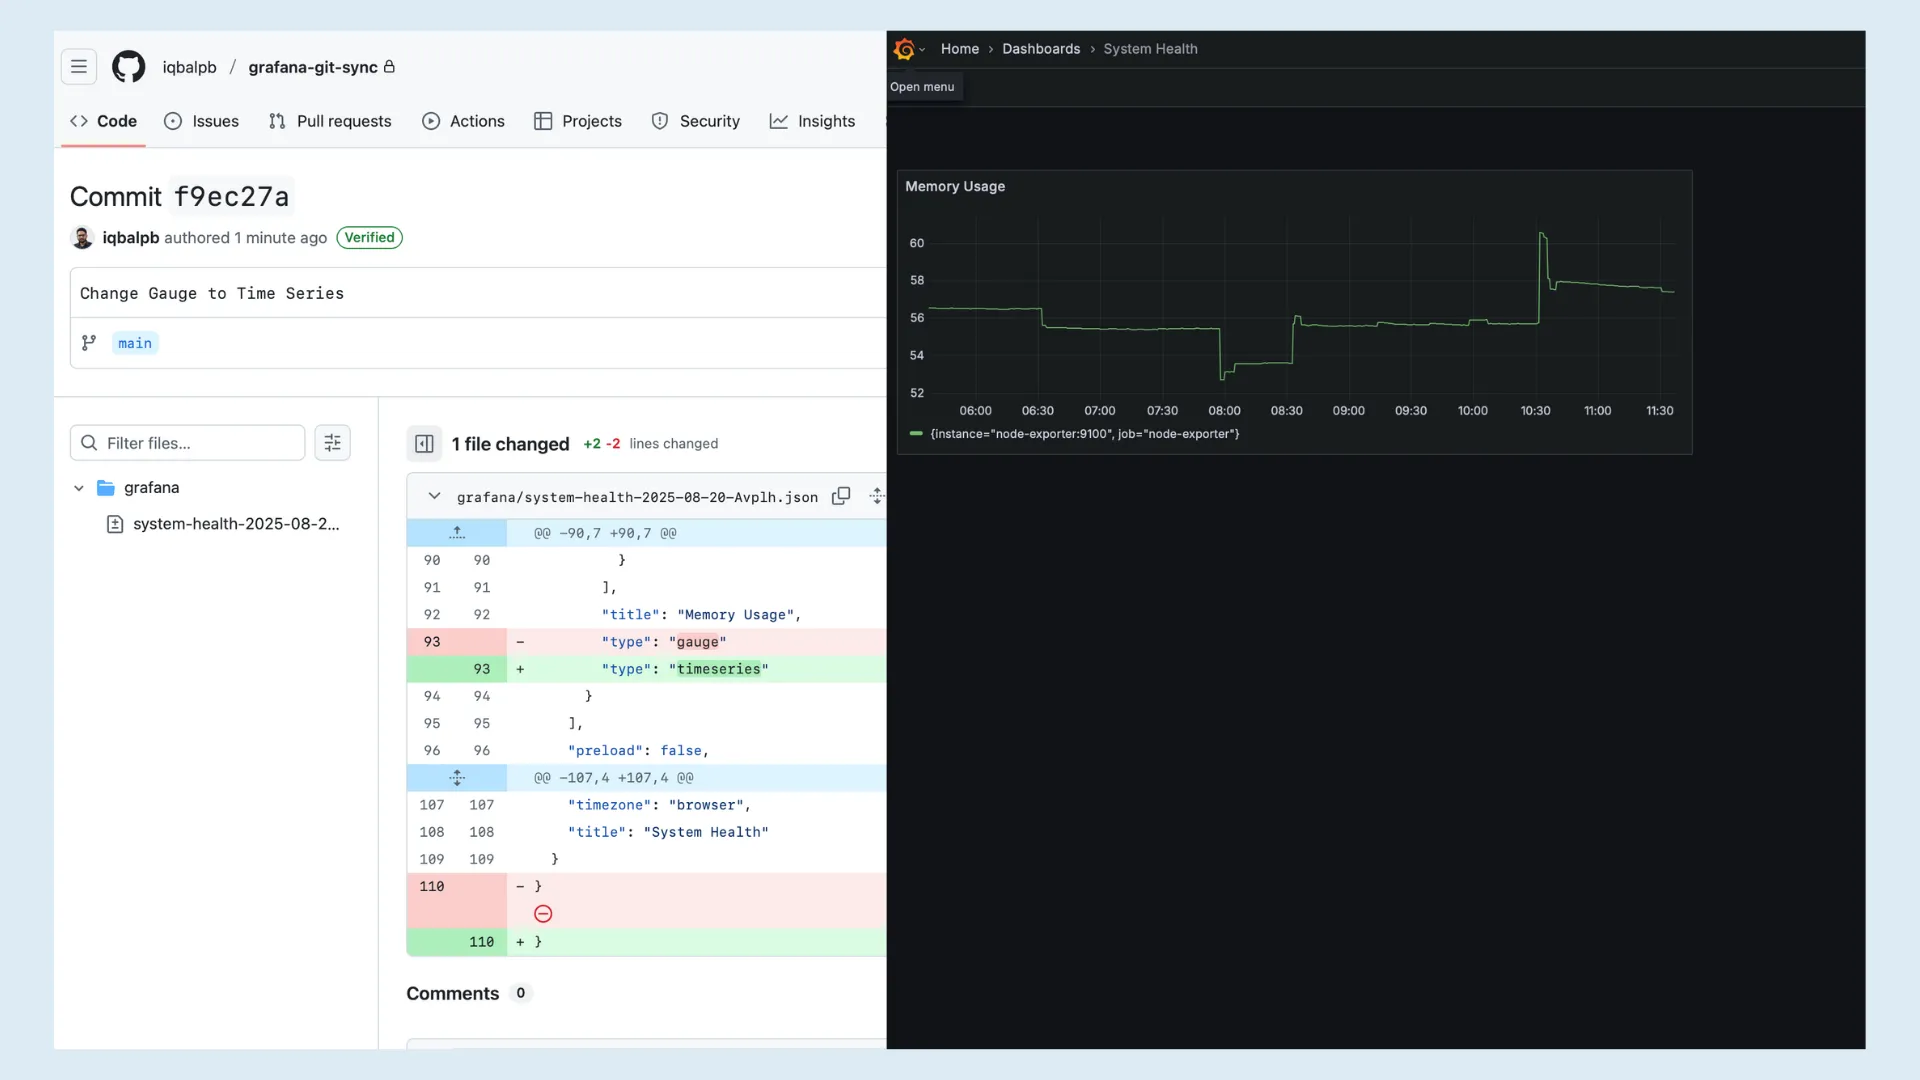
Task: Open file filter options icon
Action: coord(333,443)
